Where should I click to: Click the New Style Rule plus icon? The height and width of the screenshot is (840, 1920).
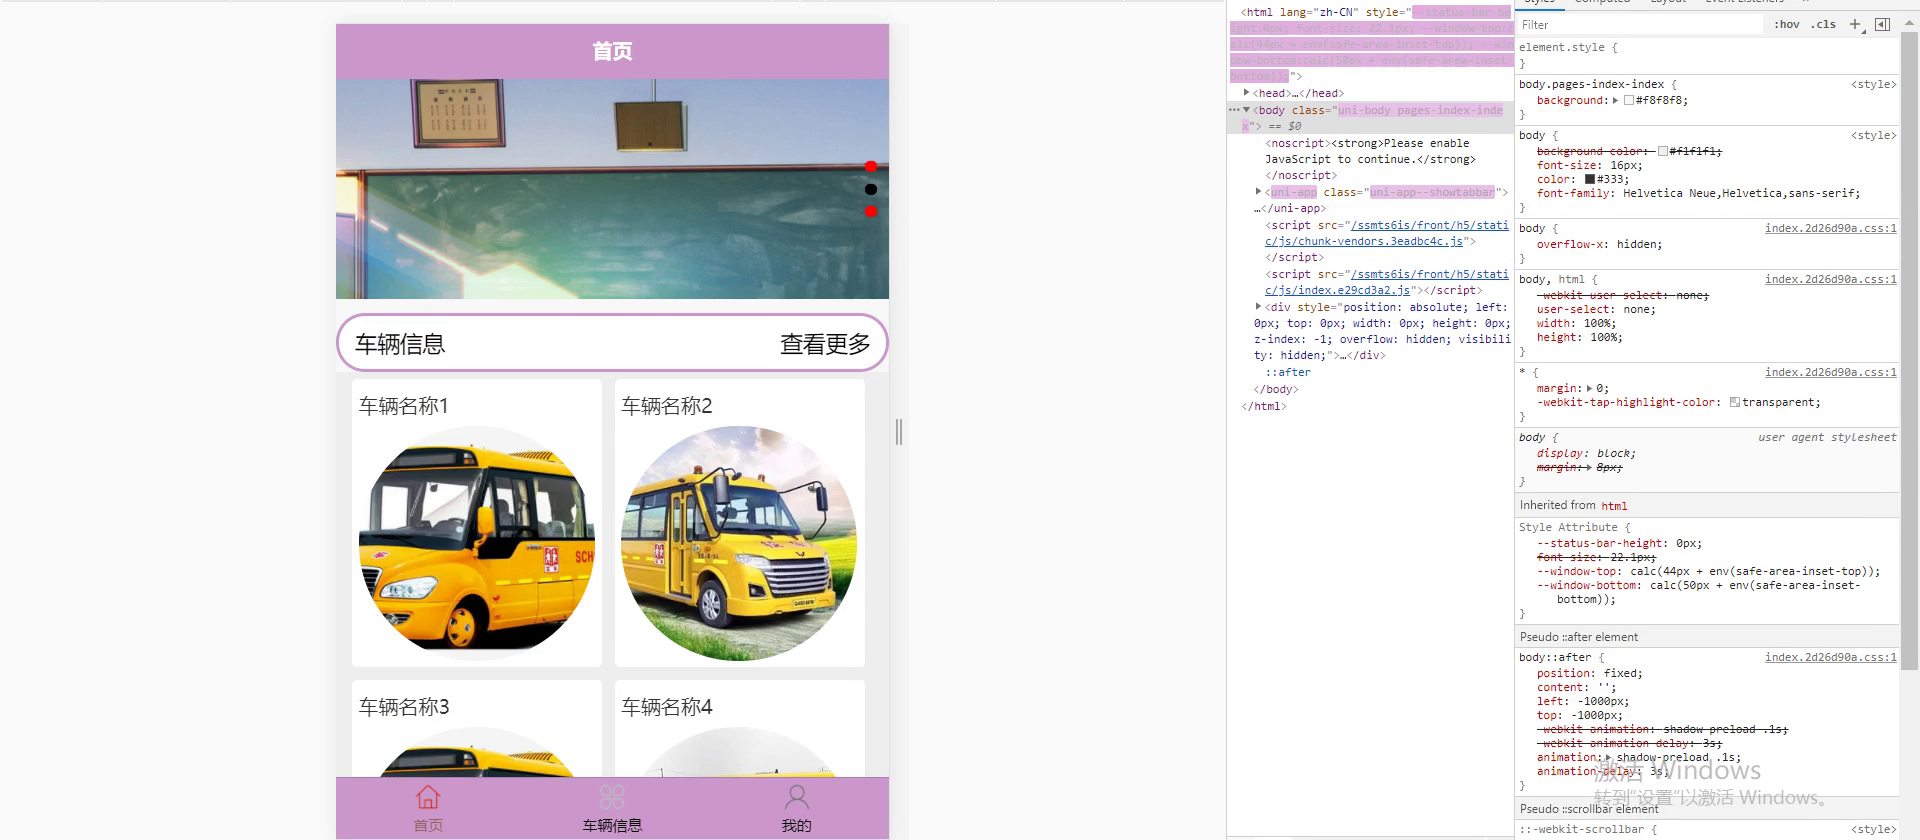coord(1855,24)
